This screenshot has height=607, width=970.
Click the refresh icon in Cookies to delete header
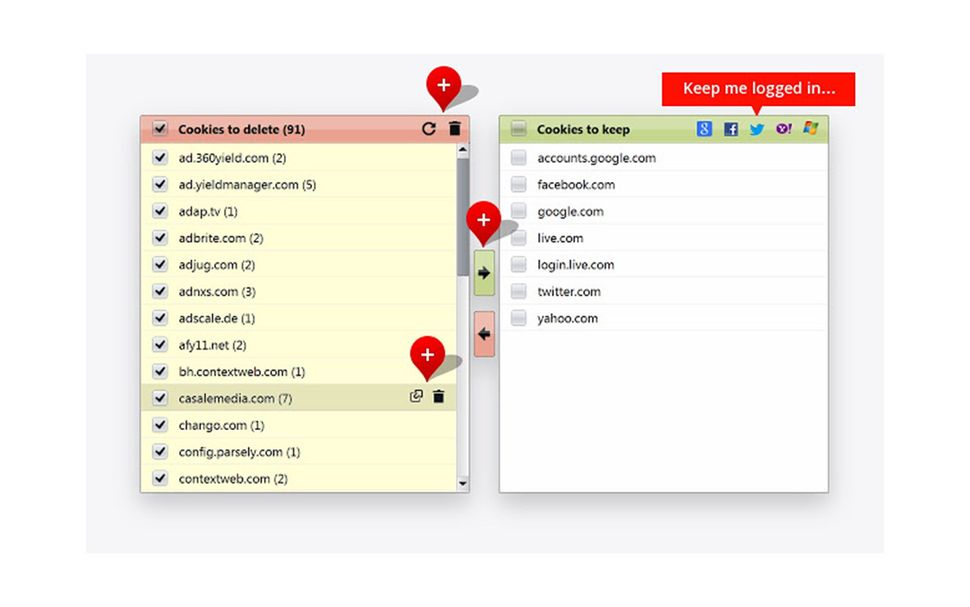(429, 128)
